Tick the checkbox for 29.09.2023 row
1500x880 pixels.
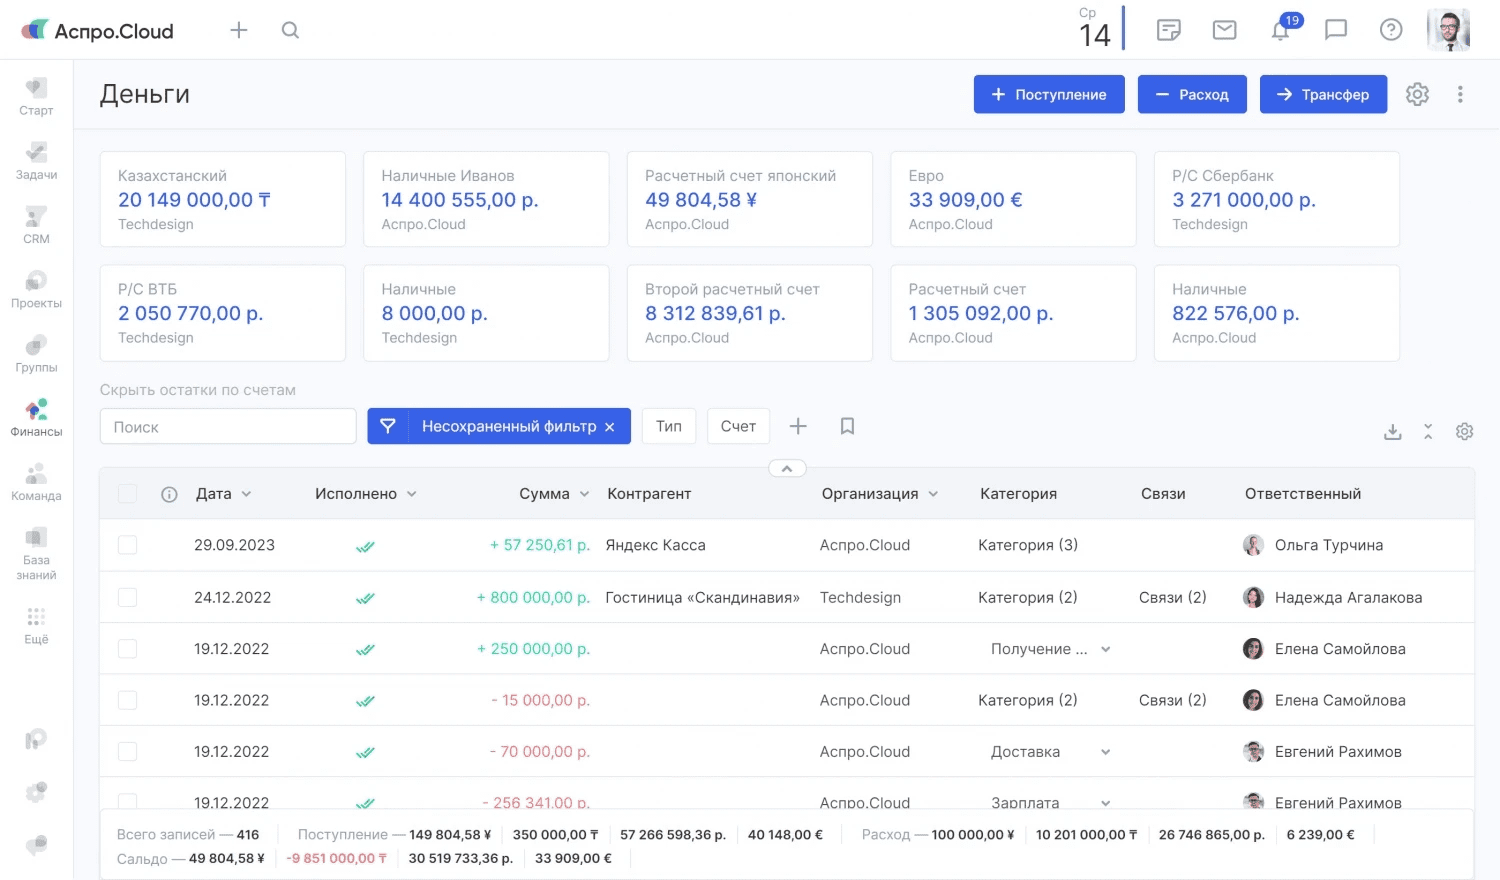128,545
